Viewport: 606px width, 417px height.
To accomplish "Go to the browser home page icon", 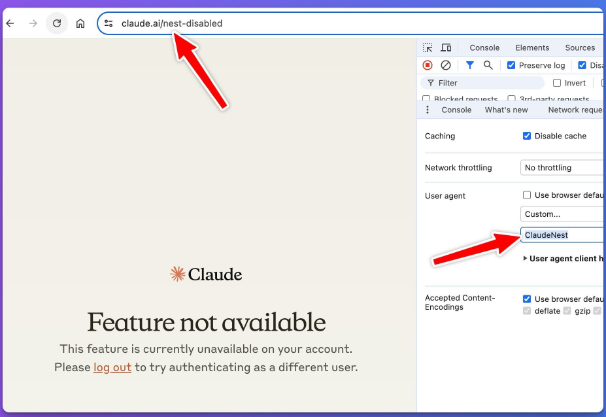I will click(80, 23).
